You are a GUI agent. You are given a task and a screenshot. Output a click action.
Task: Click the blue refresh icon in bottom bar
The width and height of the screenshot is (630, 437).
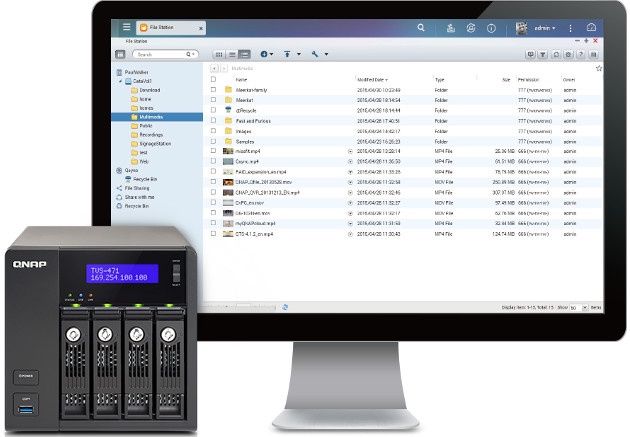tap(285, 307)
